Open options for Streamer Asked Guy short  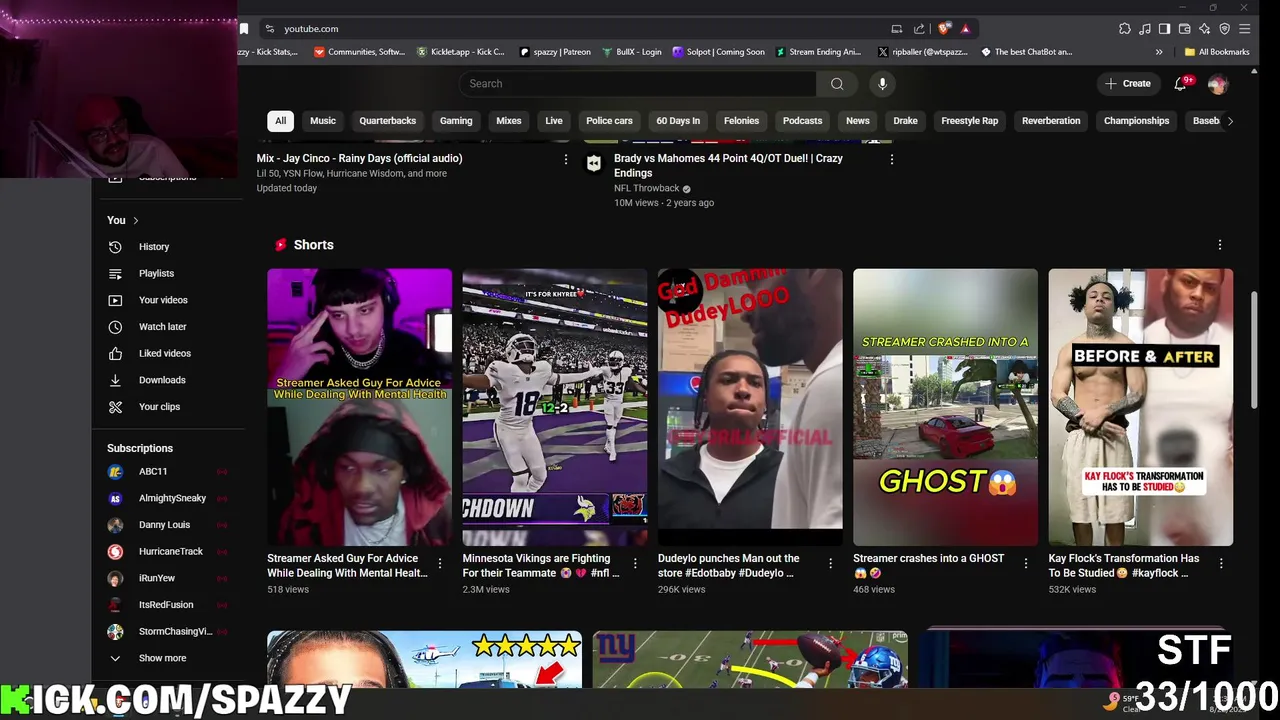point(439,564)
